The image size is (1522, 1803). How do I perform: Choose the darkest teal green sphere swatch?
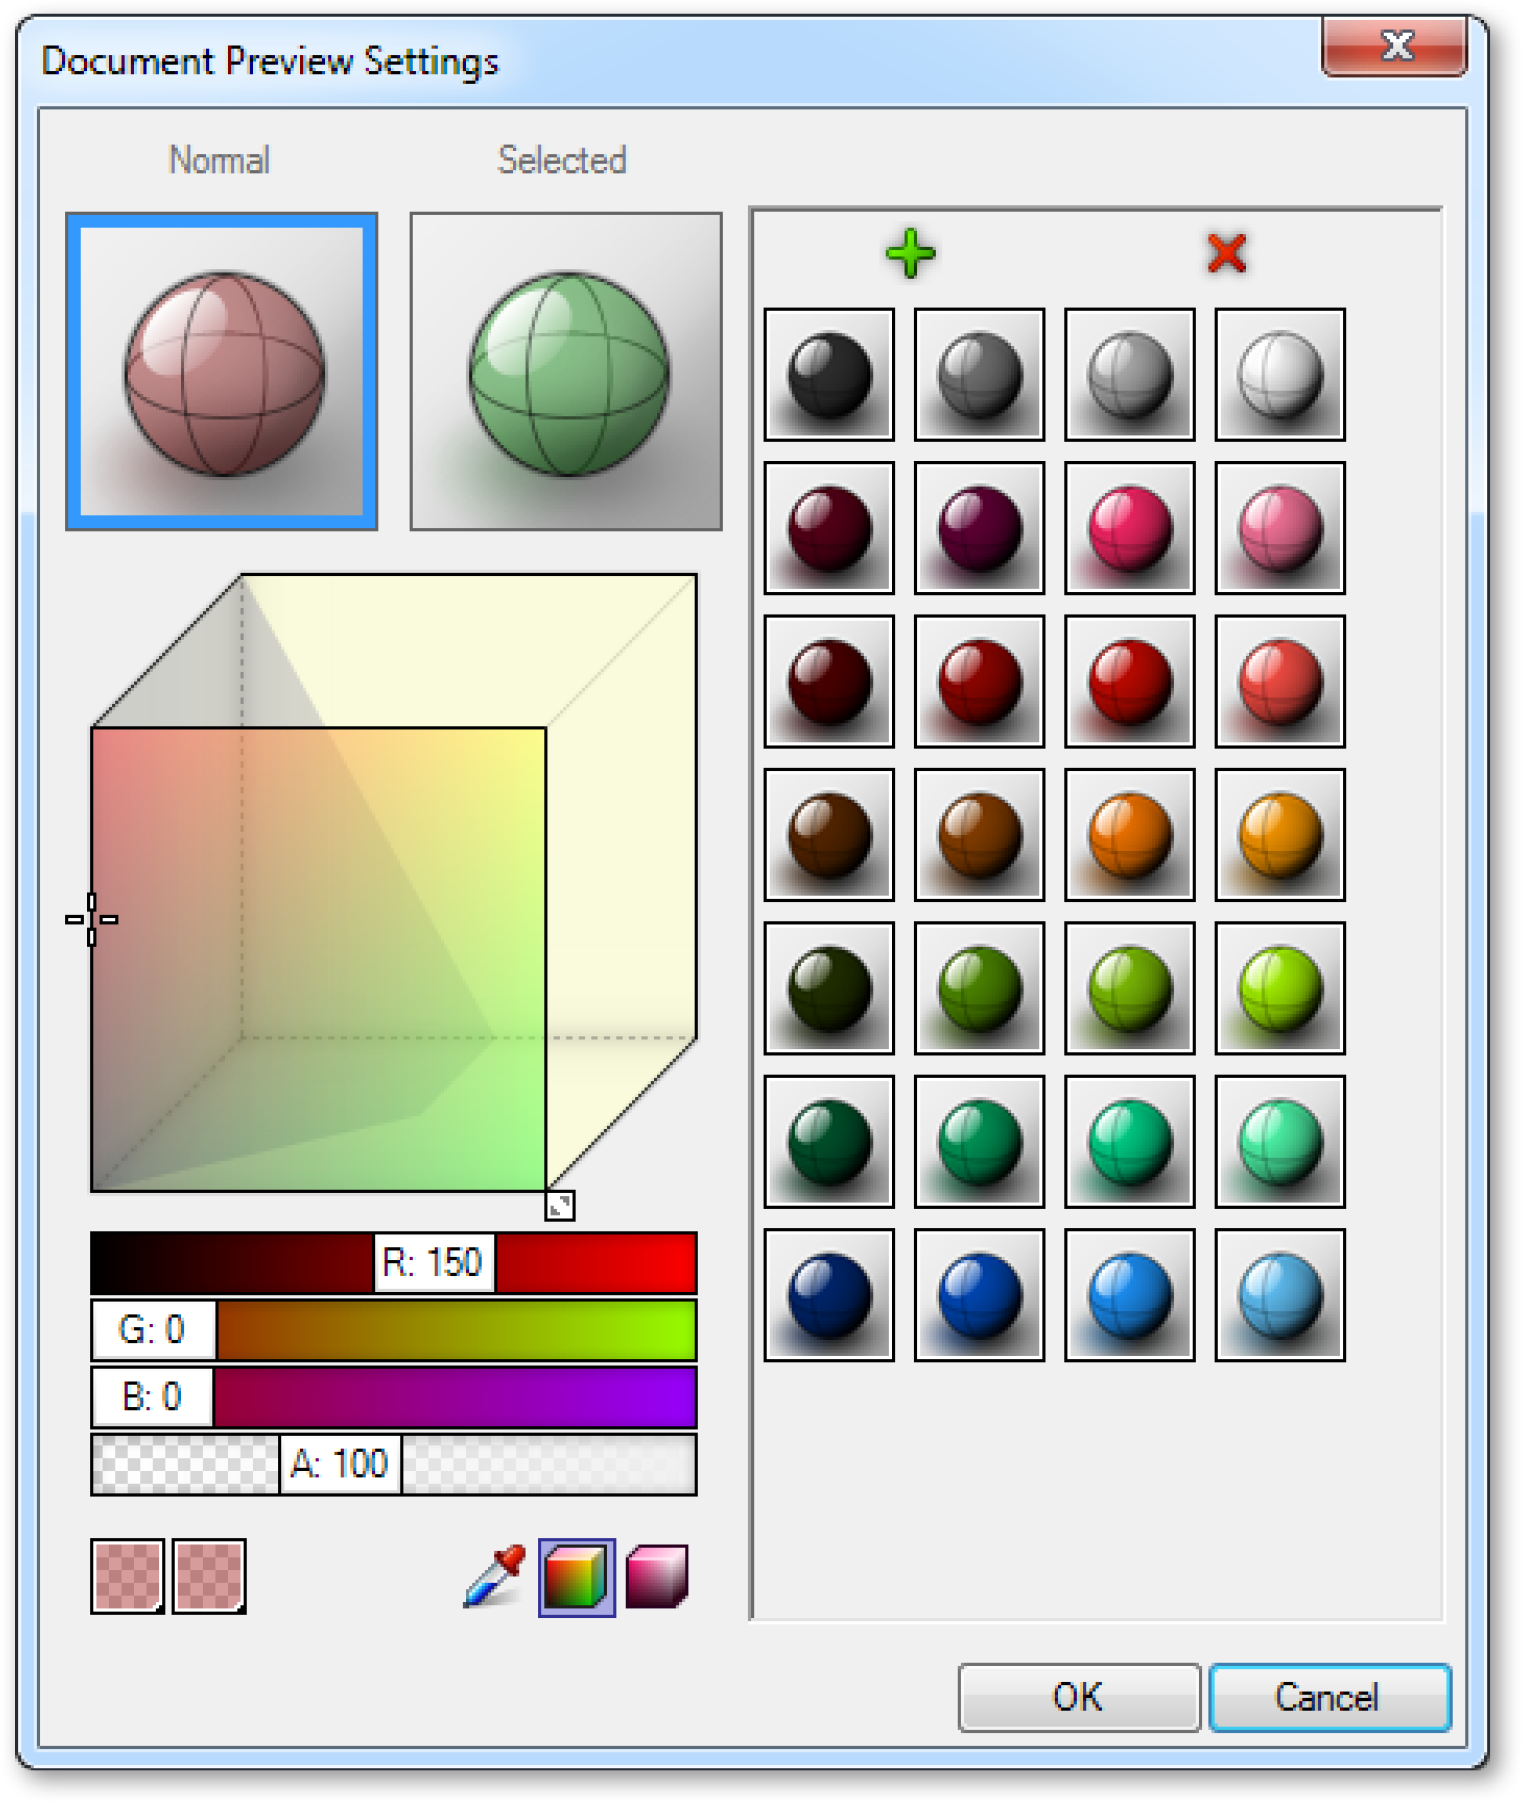click(x=829, y=1142)
